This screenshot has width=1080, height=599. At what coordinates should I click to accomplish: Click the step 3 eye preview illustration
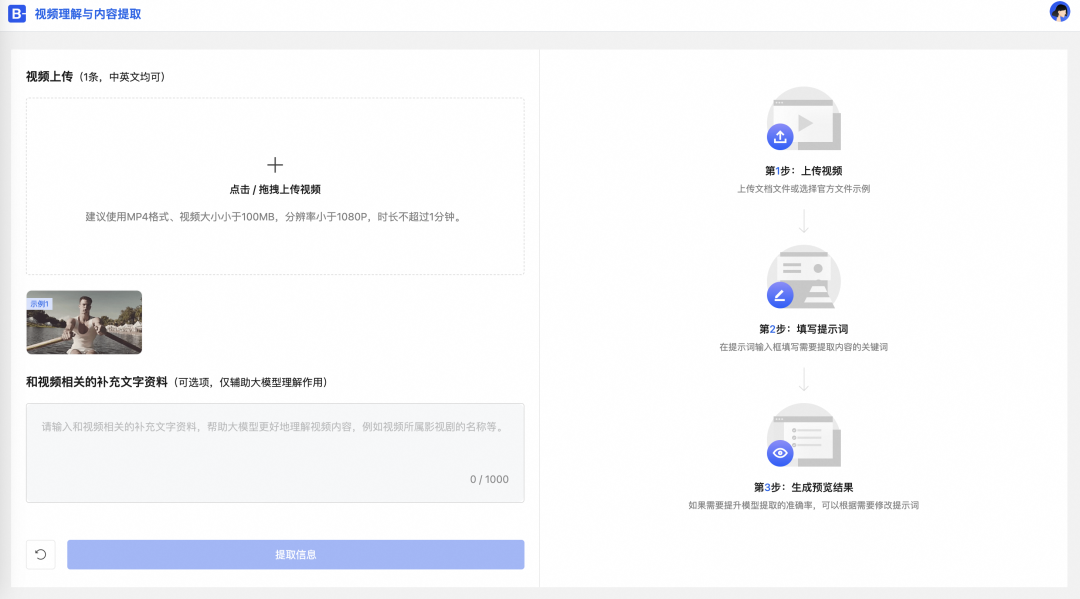804,435
